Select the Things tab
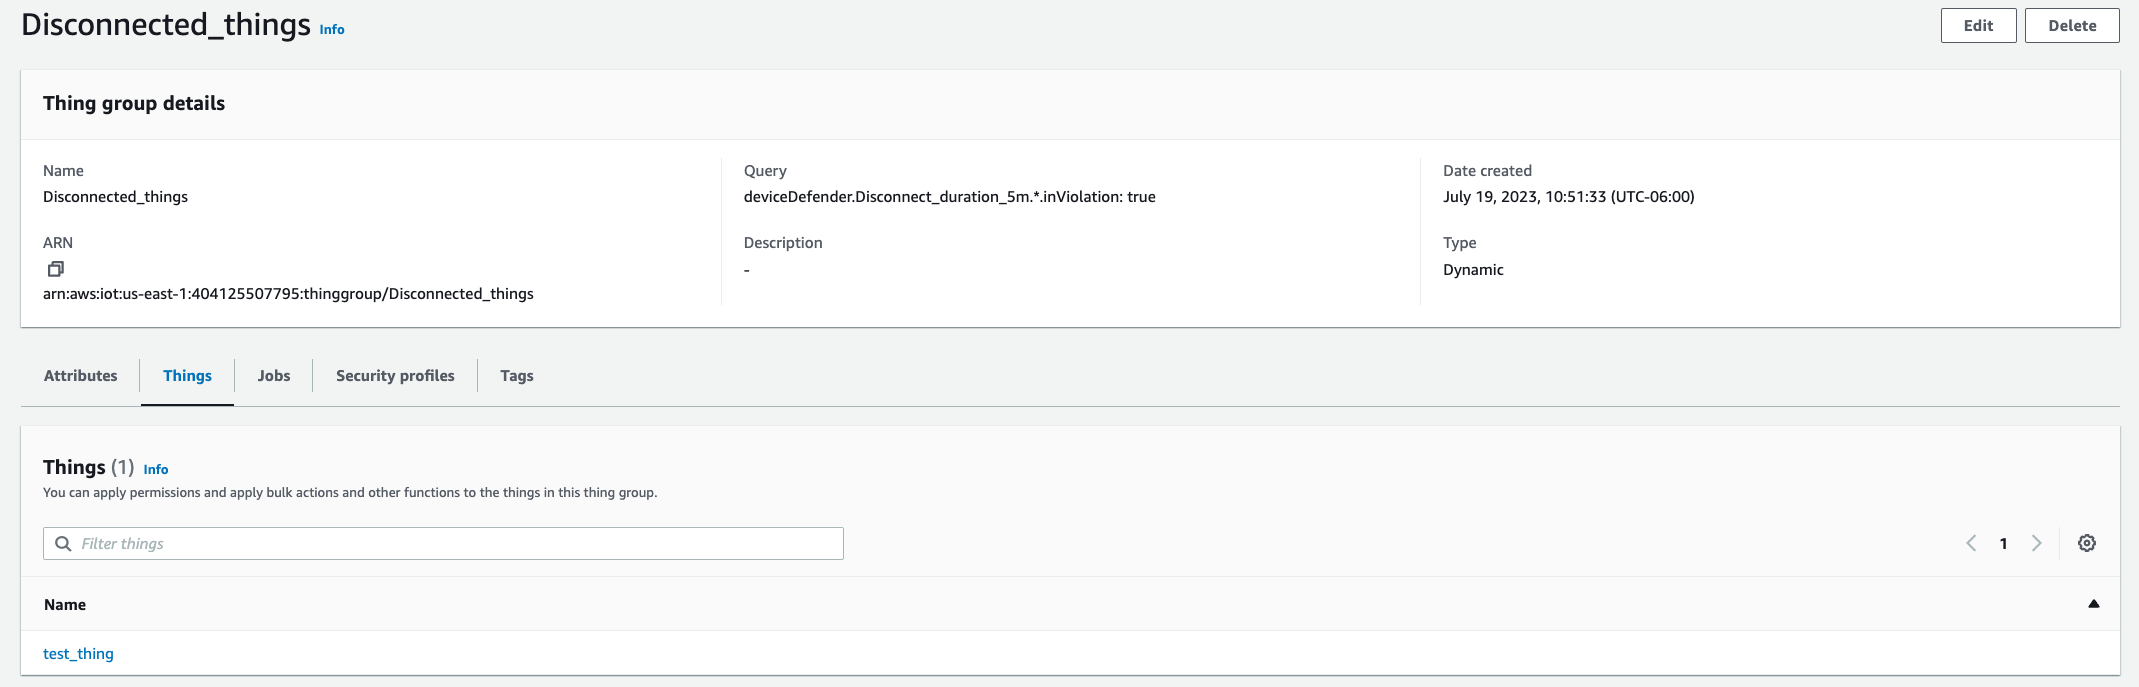This screenshot has height=687, width=2139. click(x=187, y=376)
